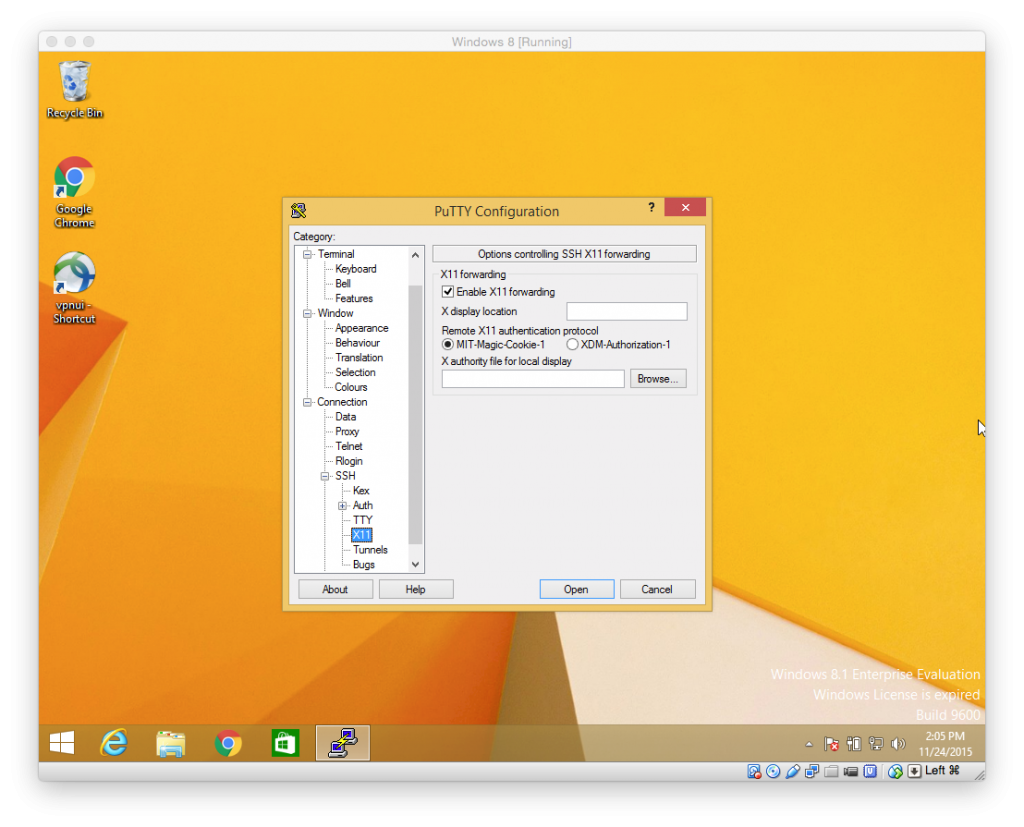Select XDM-Authorization-1 protocol
Viewport: 1024px width, 827px height.
coord(572,344)
